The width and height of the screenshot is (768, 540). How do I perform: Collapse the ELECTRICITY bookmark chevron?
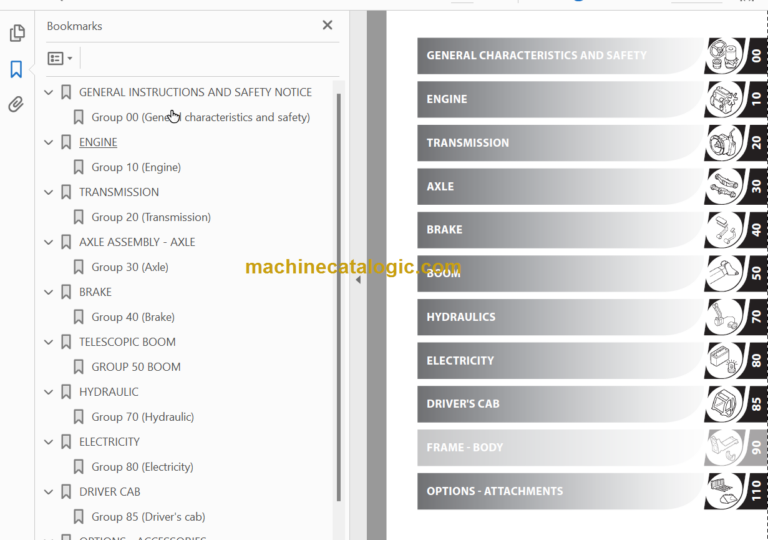(x=48, y=442)
